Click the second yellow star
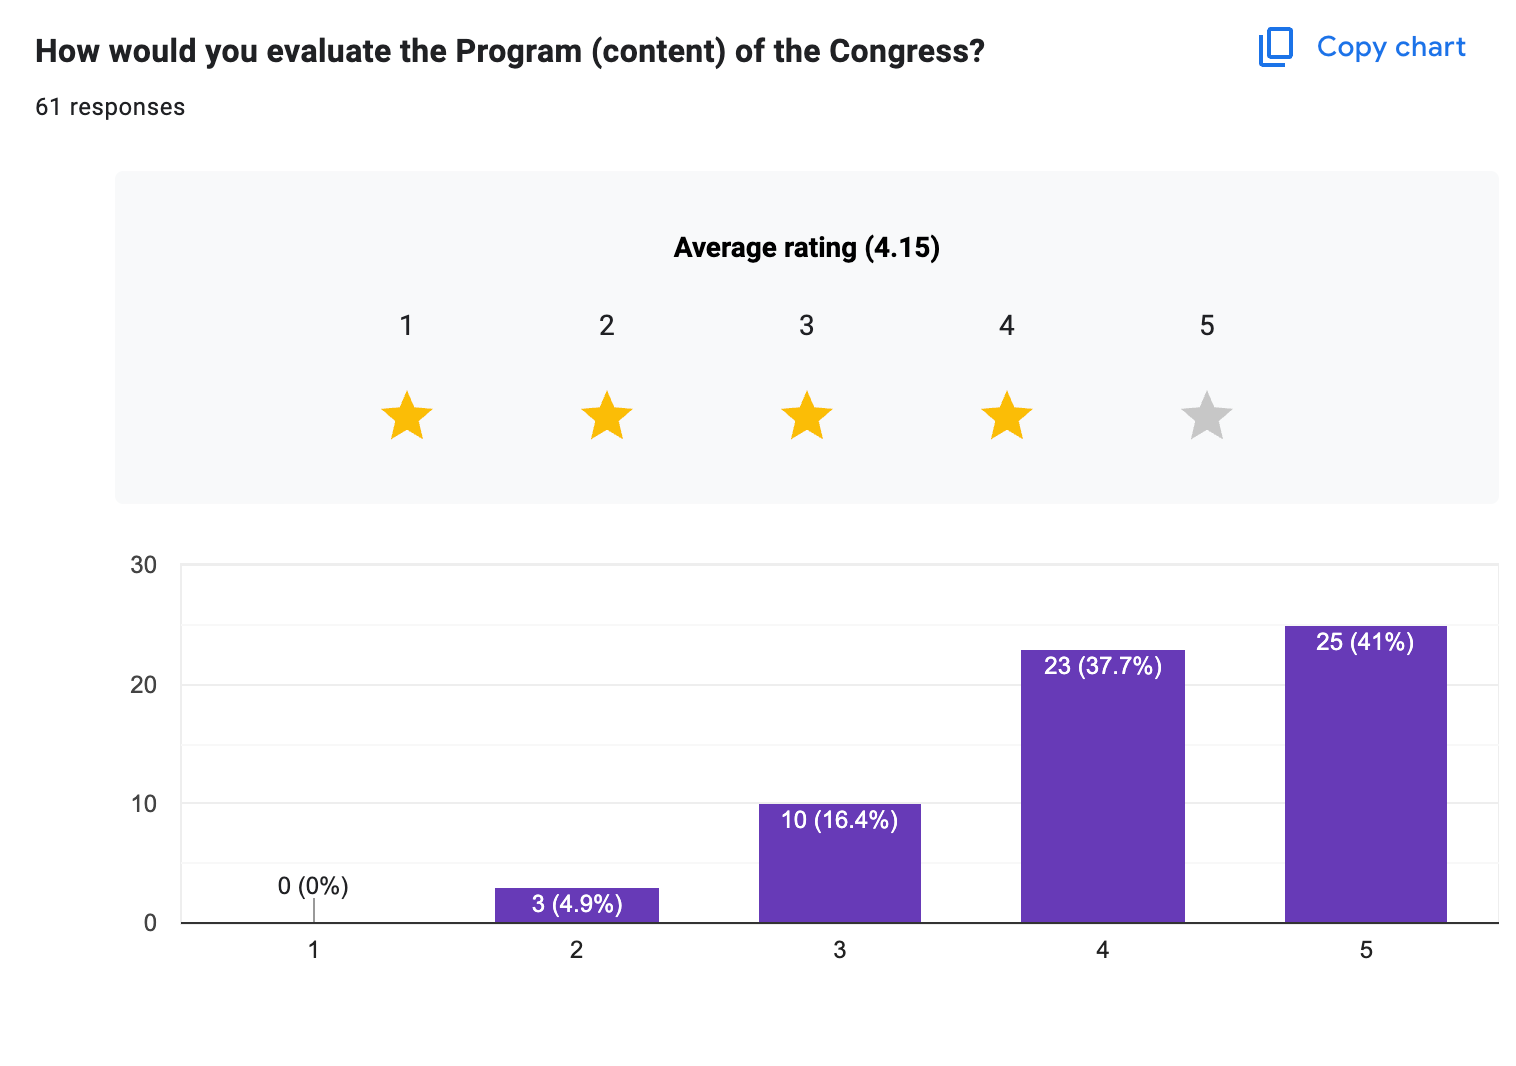 tap(607, 416)
